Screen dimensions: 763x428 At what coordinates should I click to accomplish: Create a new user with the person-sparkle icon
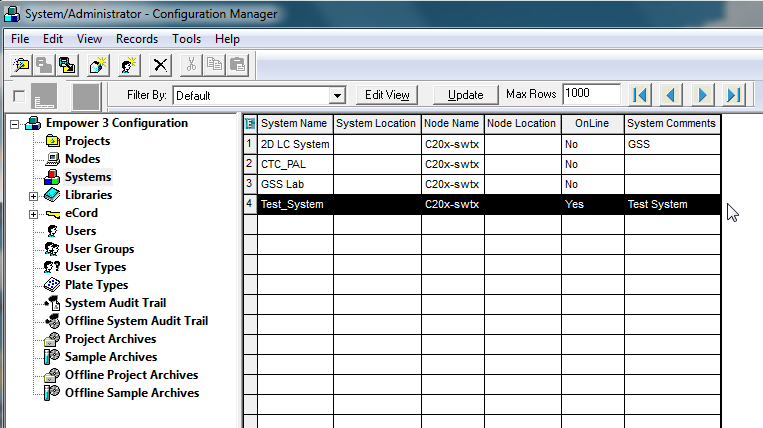tap(129, 65)
